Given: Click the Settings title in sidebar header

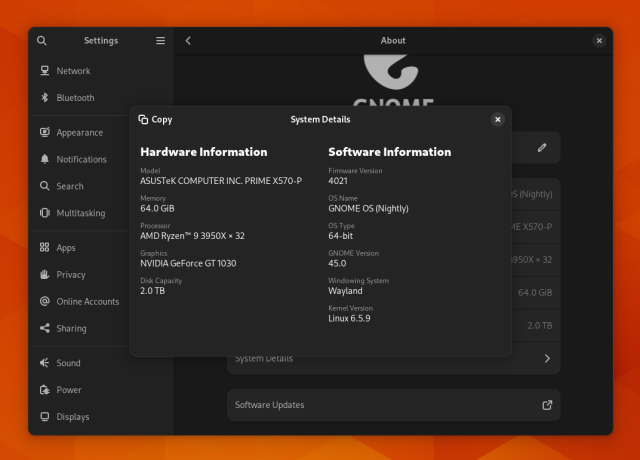Looking at the screenshot, I should pyautogui.click(x=101, y=40).
